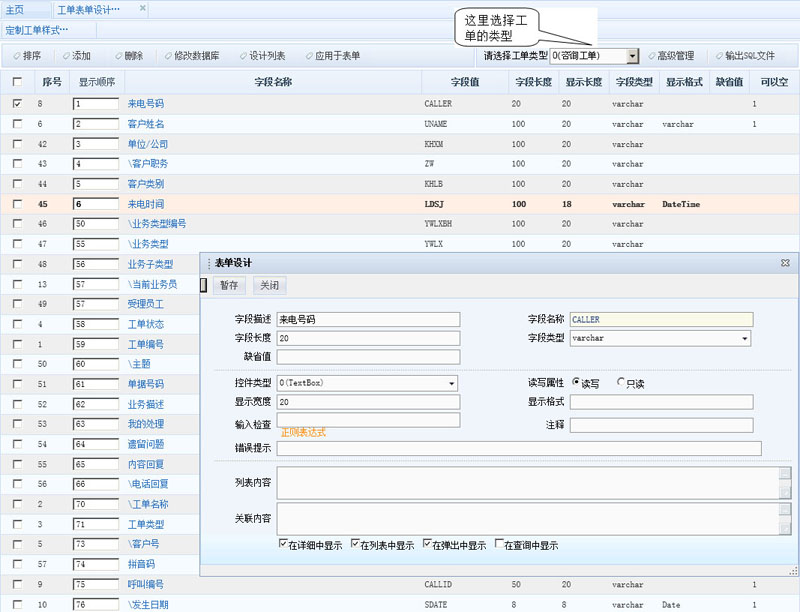This screenshot has width=800, height=612.
Task: Uncheck the 在列表中显示 checkbox
Action: [355, 544]
